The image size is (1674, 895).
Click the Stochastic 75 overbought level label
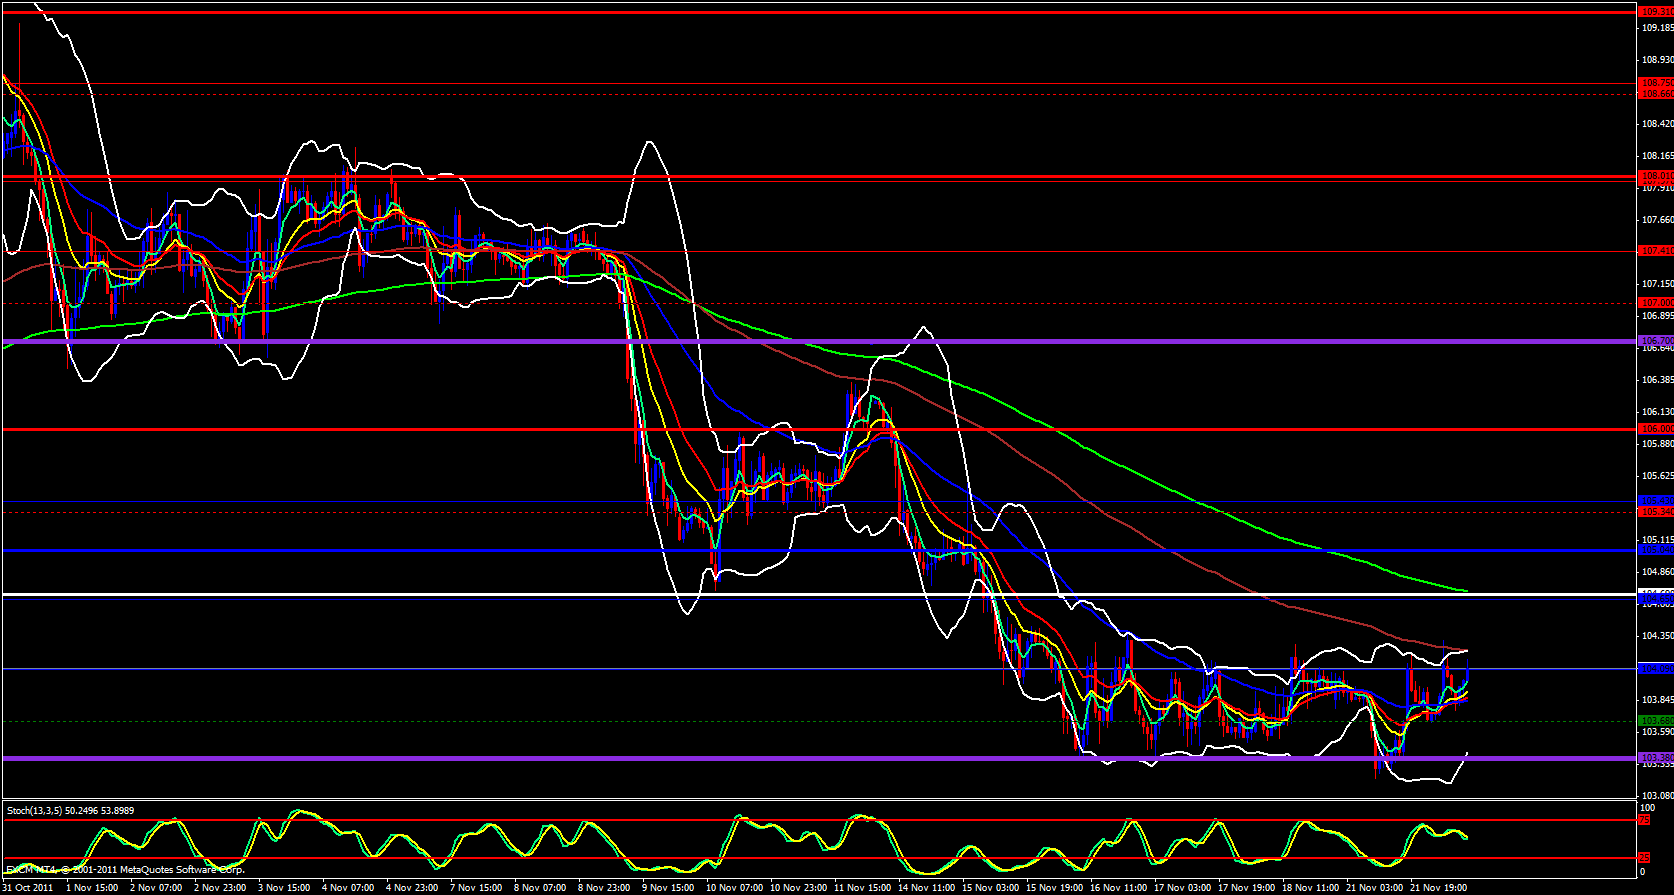[1644, 820]
